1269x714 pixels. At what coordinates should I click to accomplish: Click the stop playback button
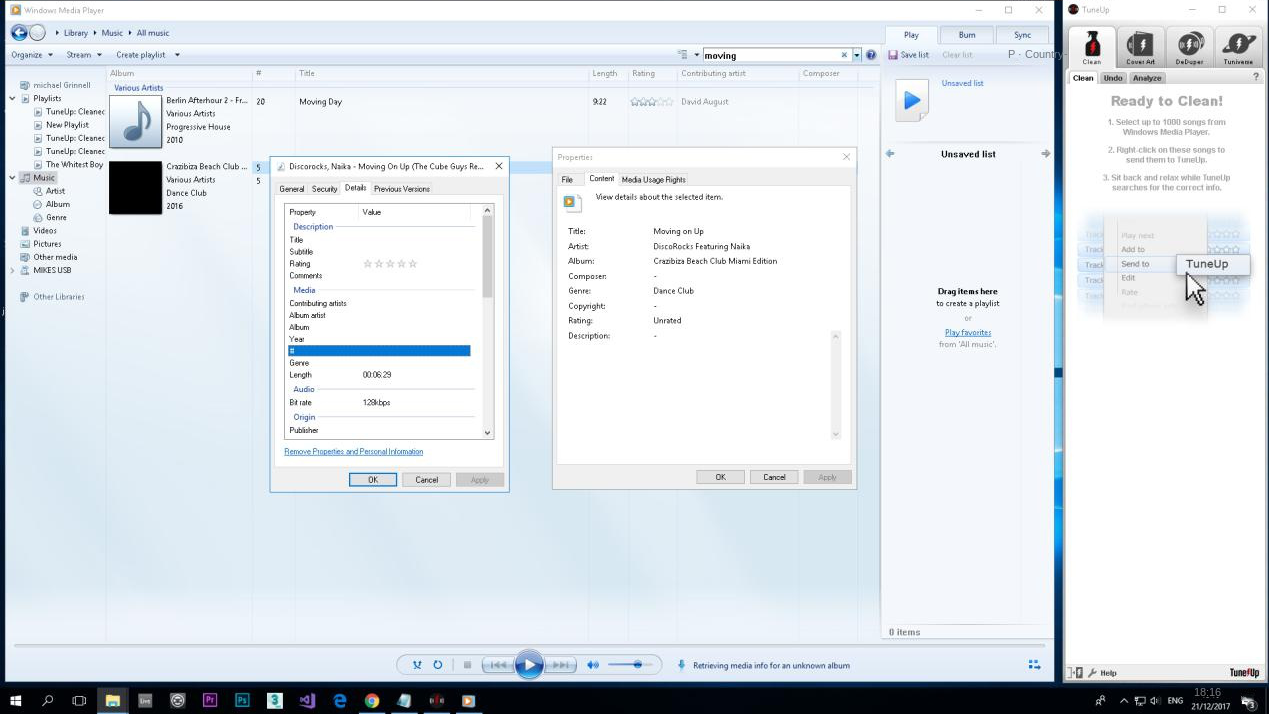467,665
